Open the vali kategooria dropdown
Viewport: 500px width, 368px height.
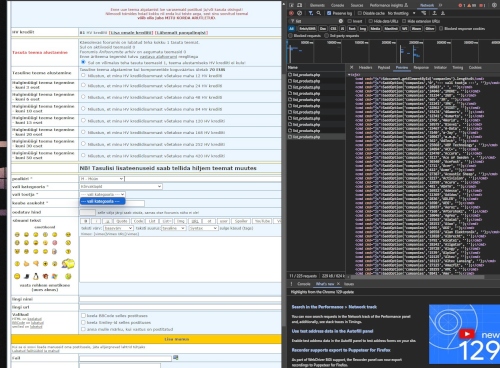(x=121, y=187)
